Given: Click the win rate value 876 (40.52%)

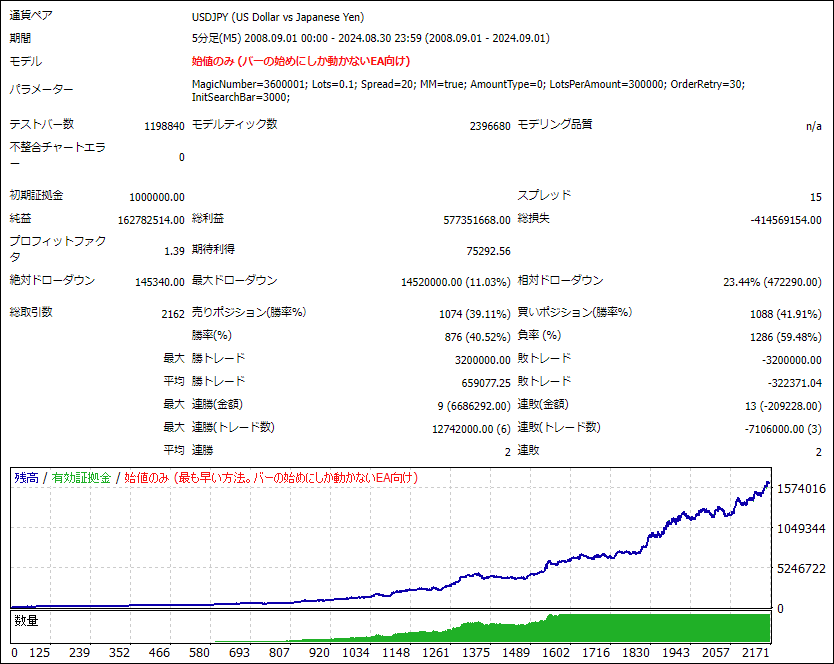Looking at the screenshot, I should [478, 337].
